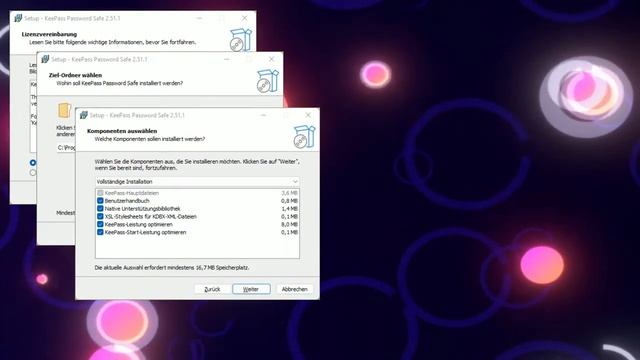Open the Vollständige Installation dropdown

(x=198, y=182)
